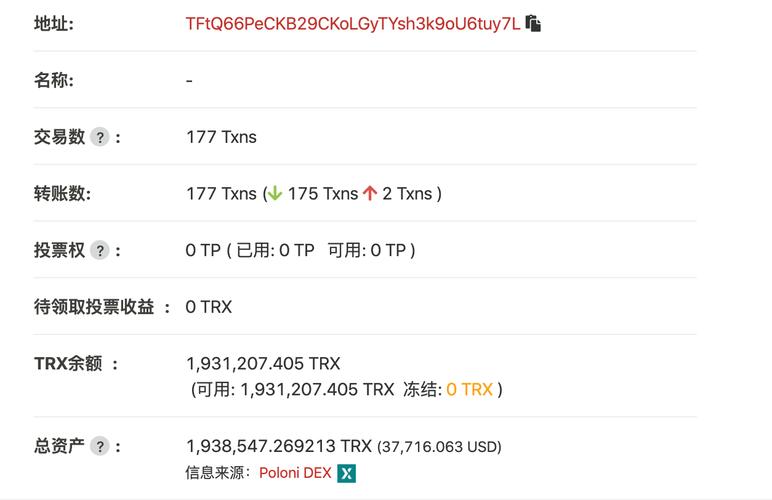Click the 175 Txns incoming transfers text
The image size is (772, 500).
click(323, 193)
